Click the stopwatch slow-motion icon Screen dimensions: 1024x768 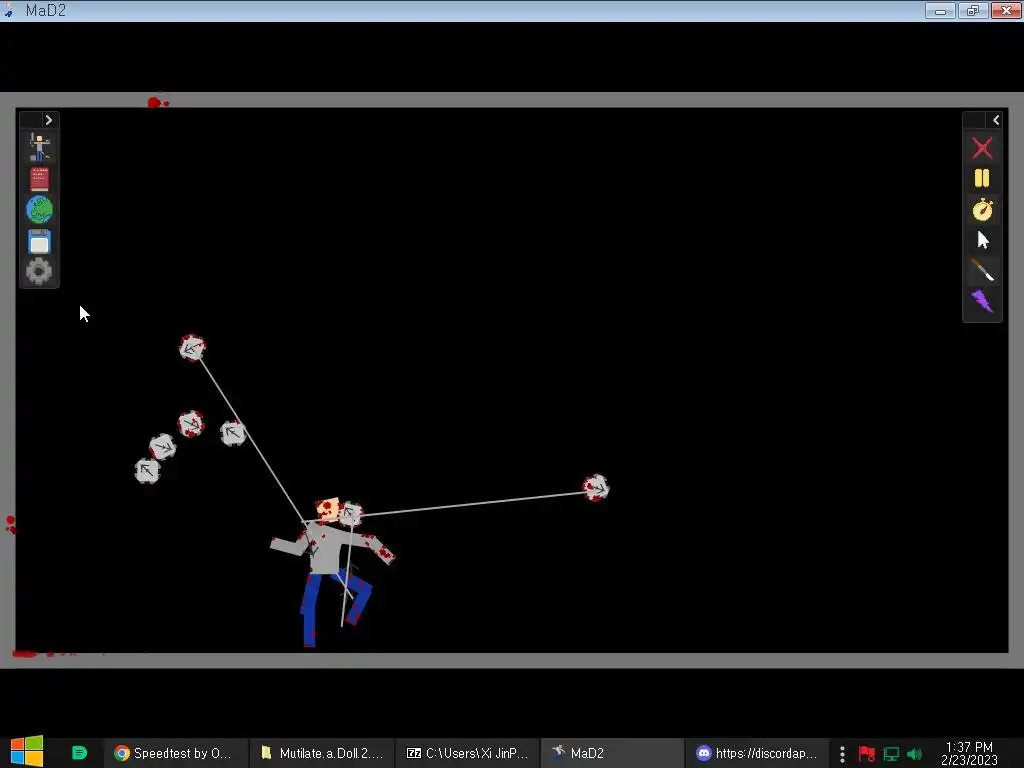point(982,210)
